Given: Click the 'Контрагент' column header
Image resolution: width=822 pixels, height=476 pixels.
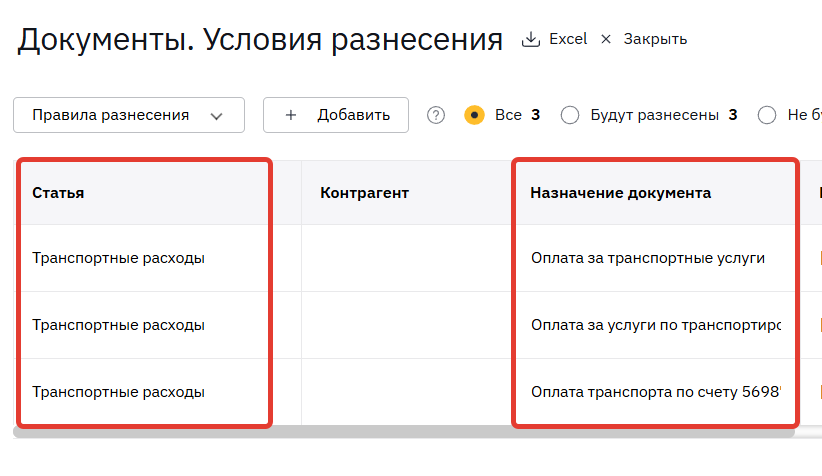Looking at the screenshot, I should tap(365, 193).
